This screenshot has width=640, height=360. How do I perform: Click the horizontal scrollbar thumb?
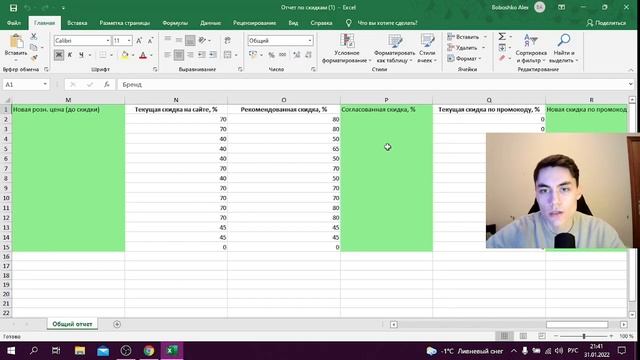(577, 324)
